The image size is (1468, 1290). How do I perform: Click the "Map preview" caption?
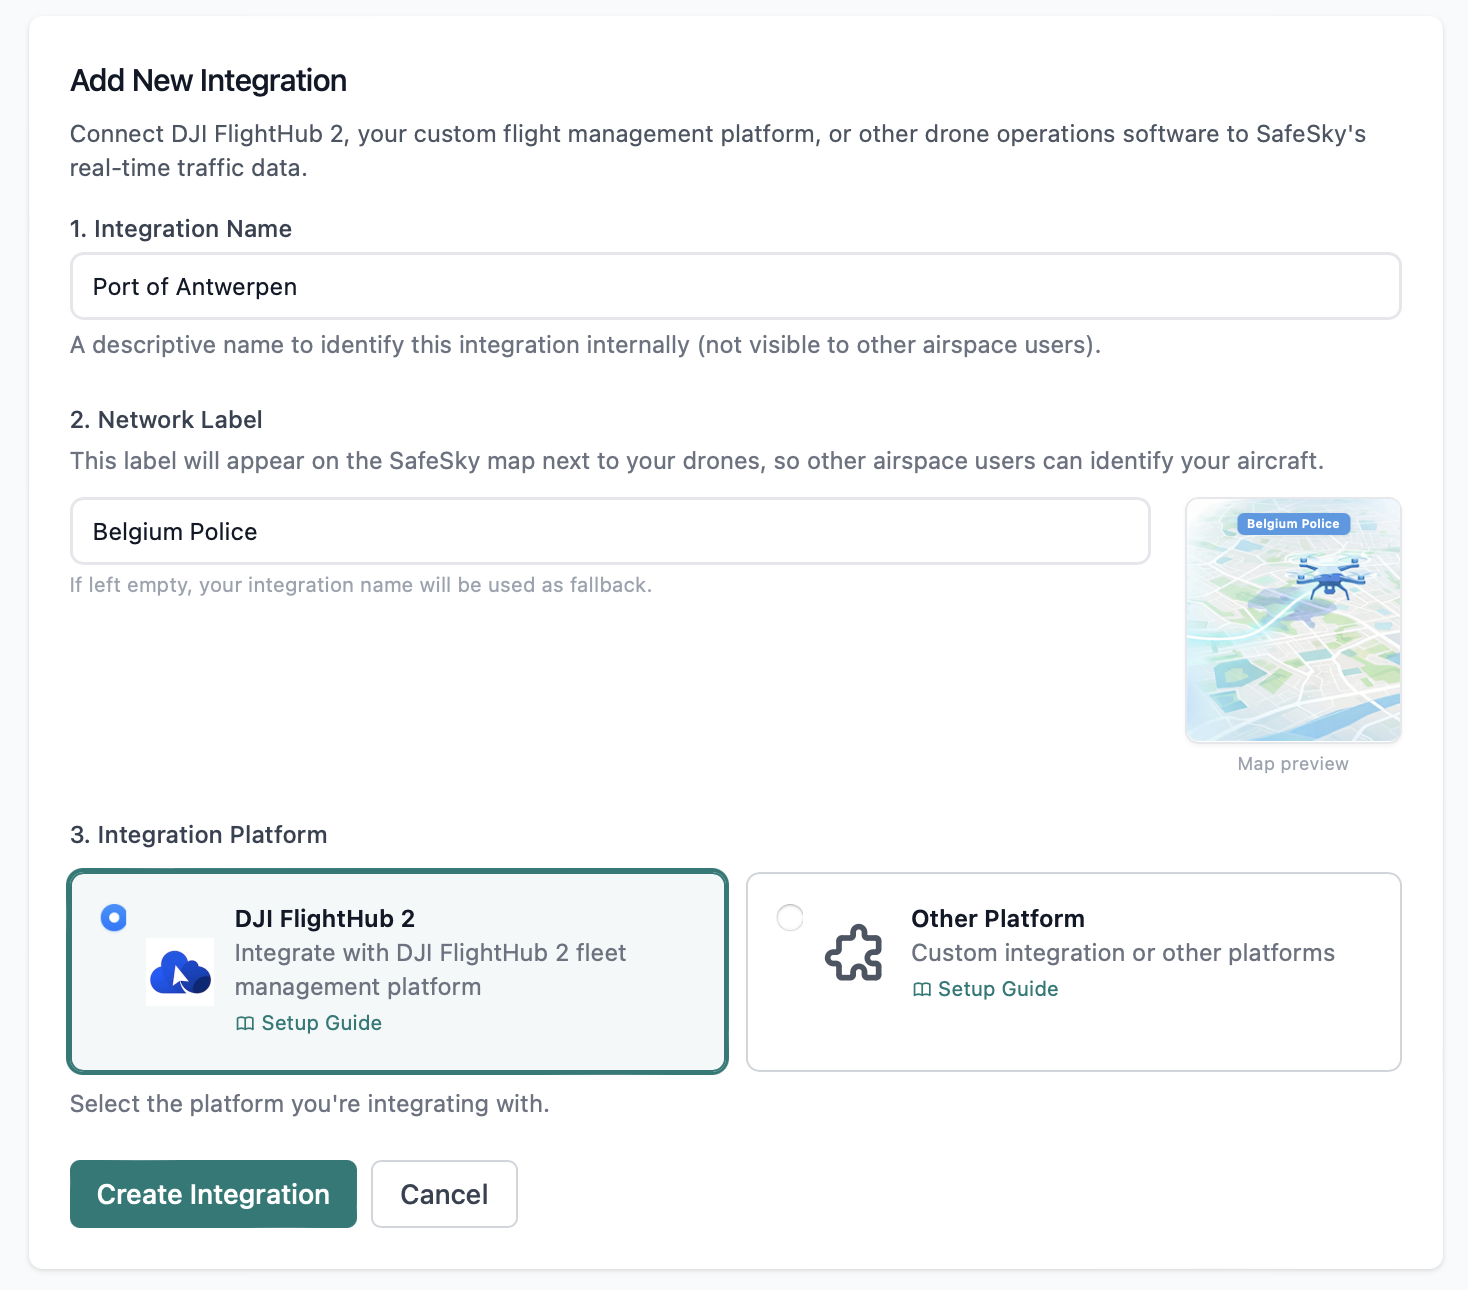pos(1293,764)
